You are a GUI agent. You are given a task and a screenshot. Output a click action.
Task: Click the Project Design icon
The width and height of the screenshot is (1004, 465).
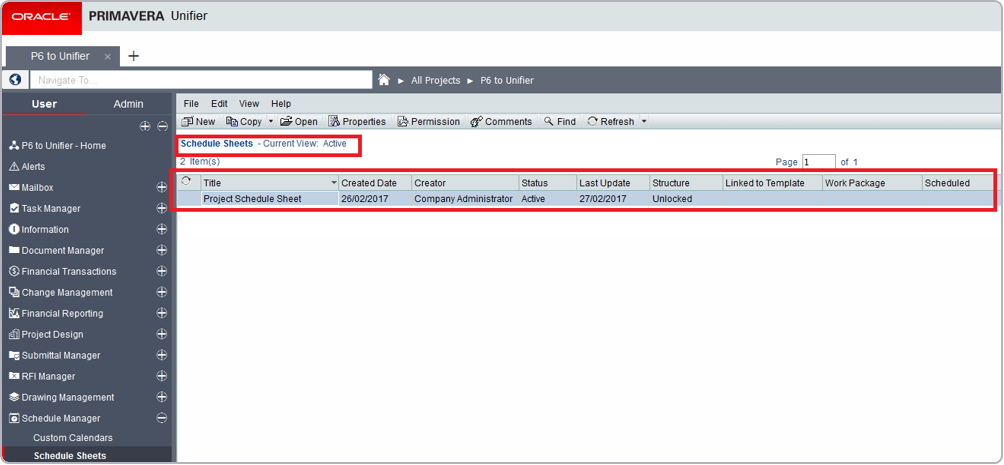pyautogui.click(x=14, y=334)
